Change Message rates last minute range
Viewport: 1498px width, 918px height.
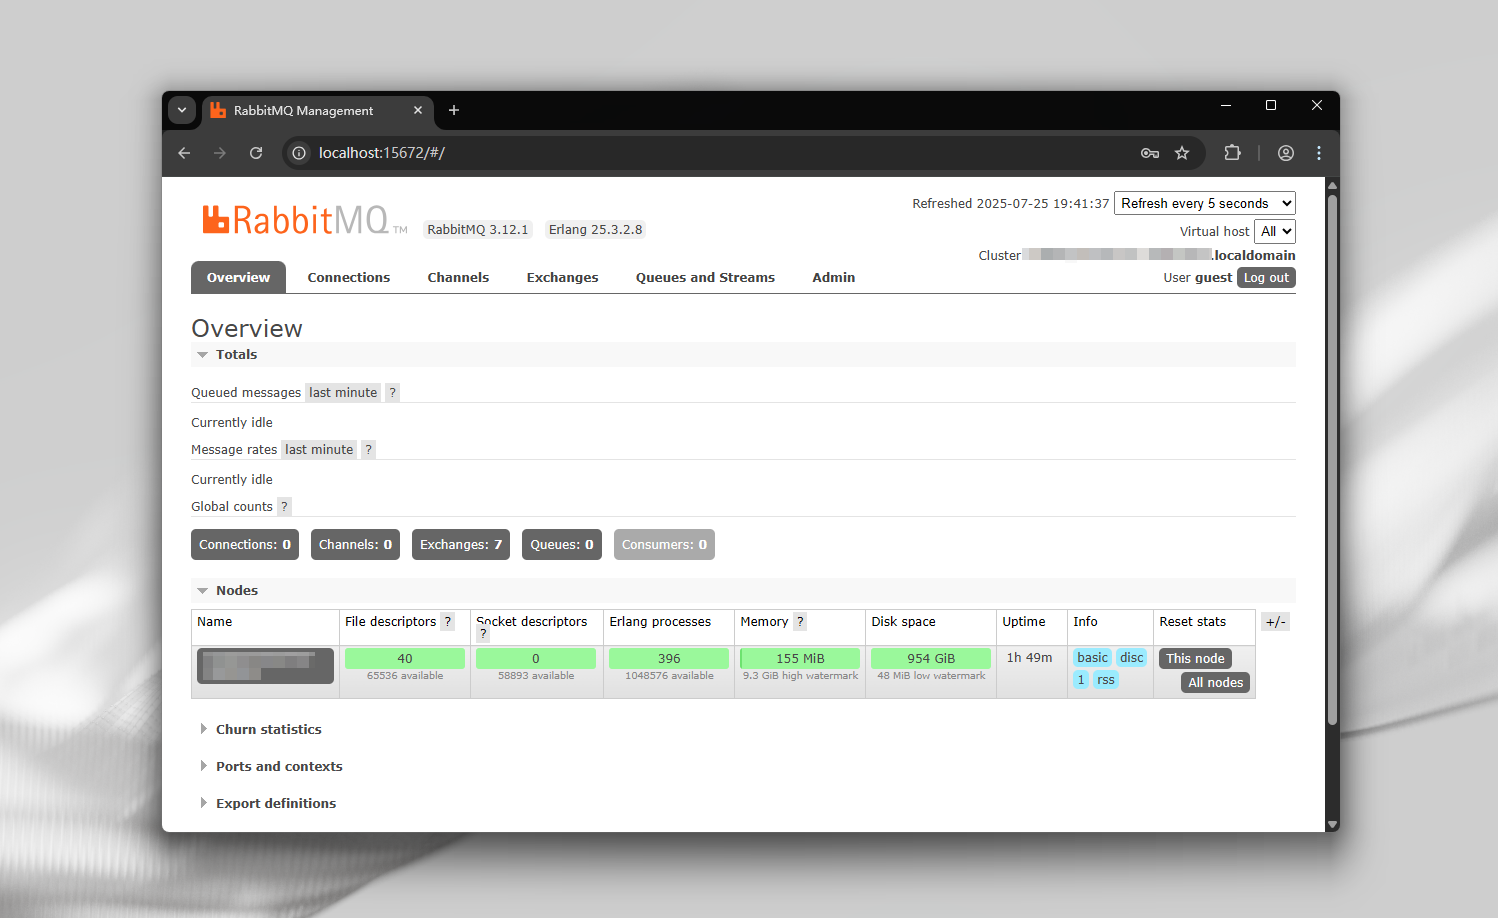click(319, 450)
